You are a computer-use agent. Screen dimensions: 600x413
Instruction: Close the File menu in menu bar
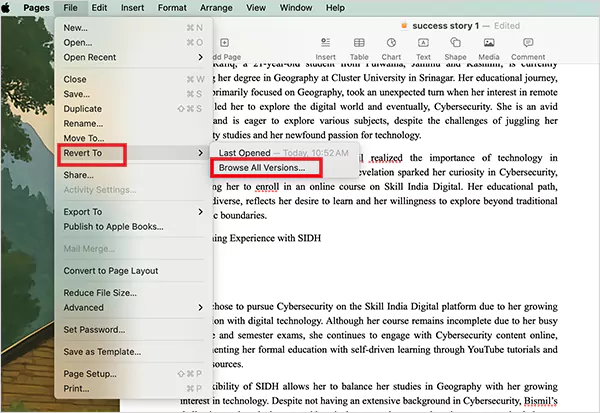(x=70, y=8)
